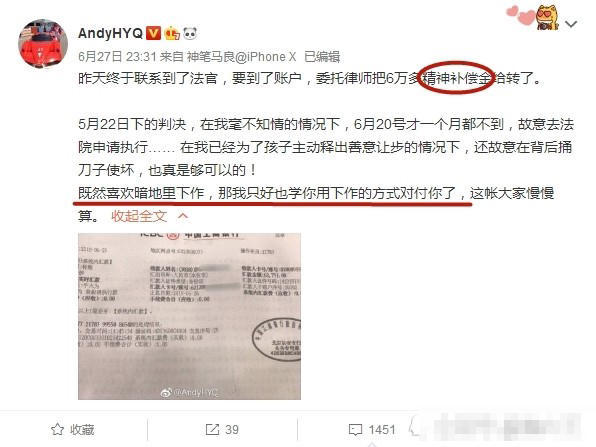Enlarge the bank transfer receipt image

pyautogui.click(x=189, y=316)
